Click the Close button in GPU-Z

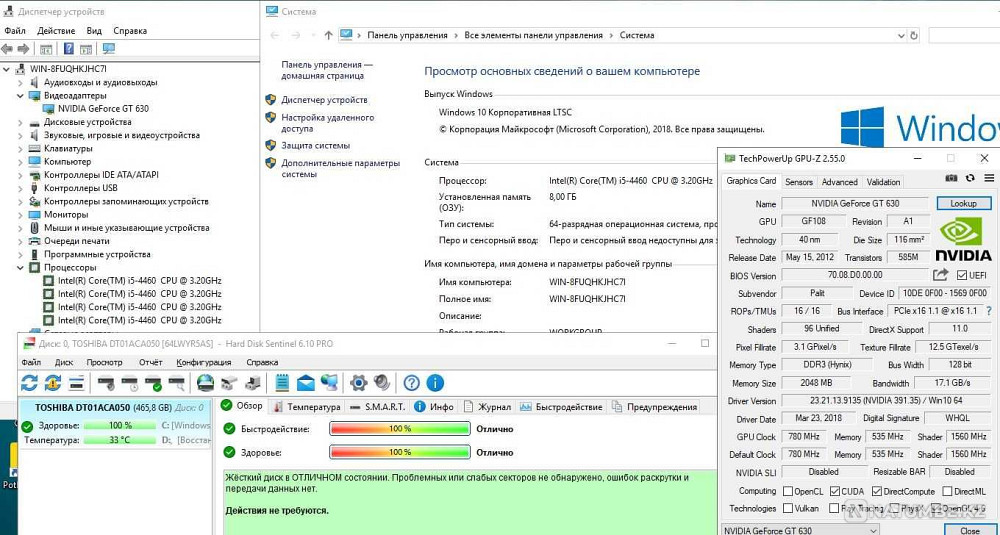(x=970, y=531)
